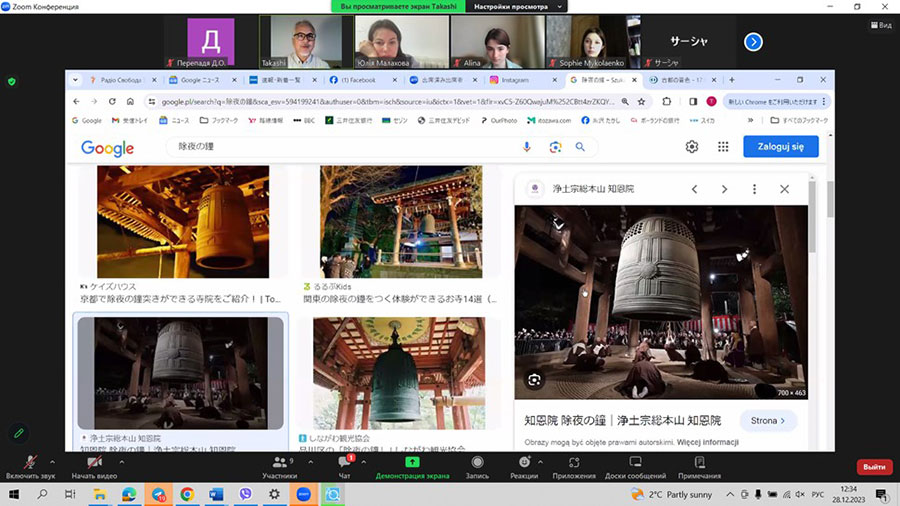Select the red-pillar temple bell thumbnail

(x=400, y=372)
